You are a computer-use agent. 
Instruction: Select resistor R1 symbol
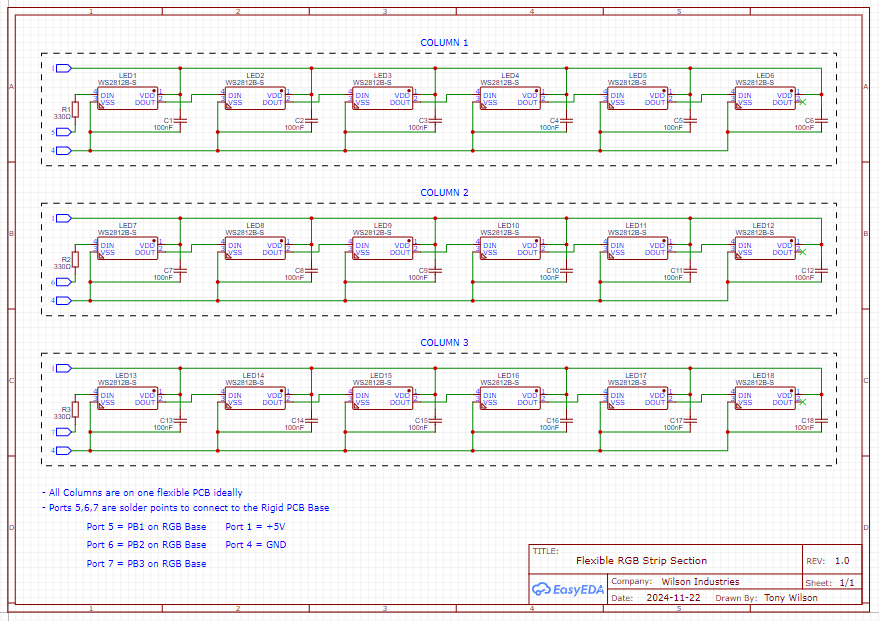pos(75,109)
